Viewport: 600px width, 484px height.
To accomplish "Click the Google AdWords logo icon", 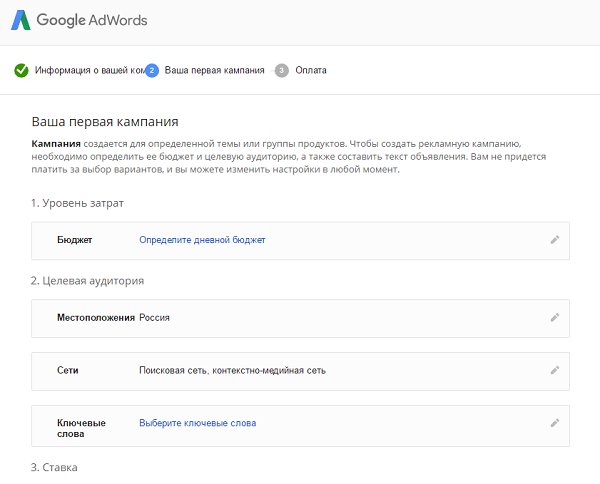I will click(21, 20).
